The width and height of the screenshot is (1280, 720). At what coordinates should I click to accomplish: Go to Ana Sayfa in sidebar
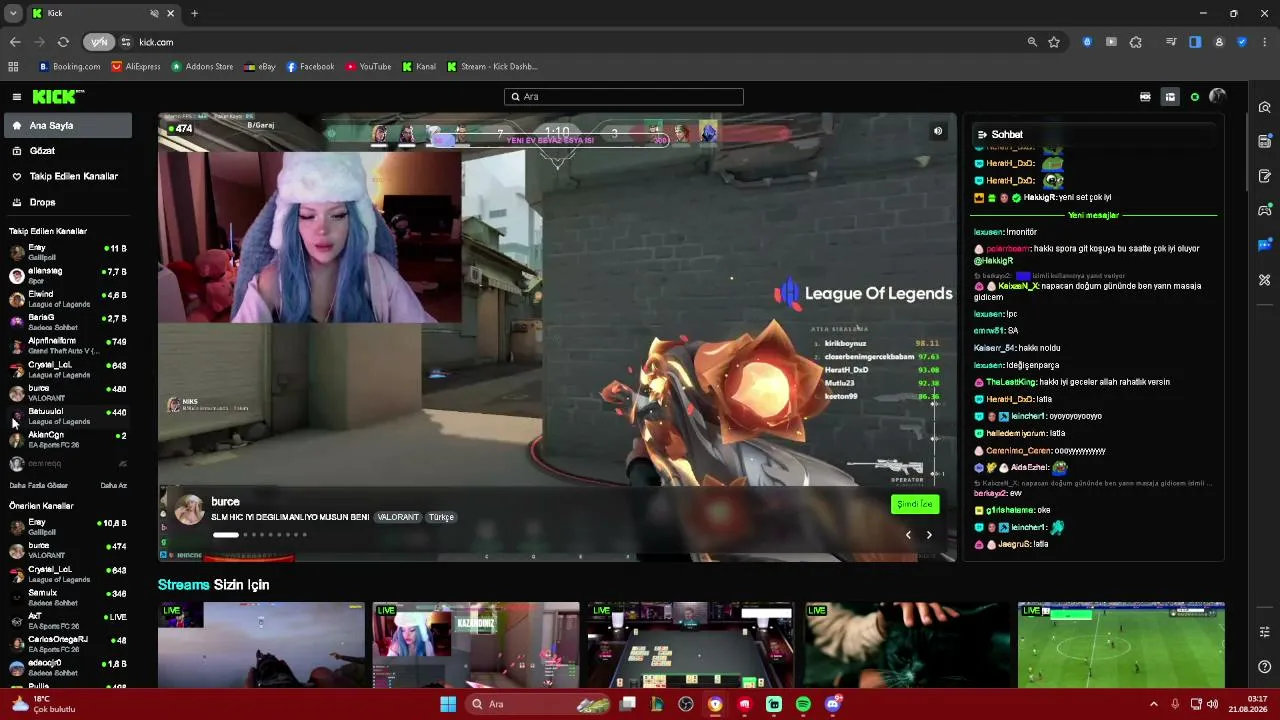click(67, 126)
